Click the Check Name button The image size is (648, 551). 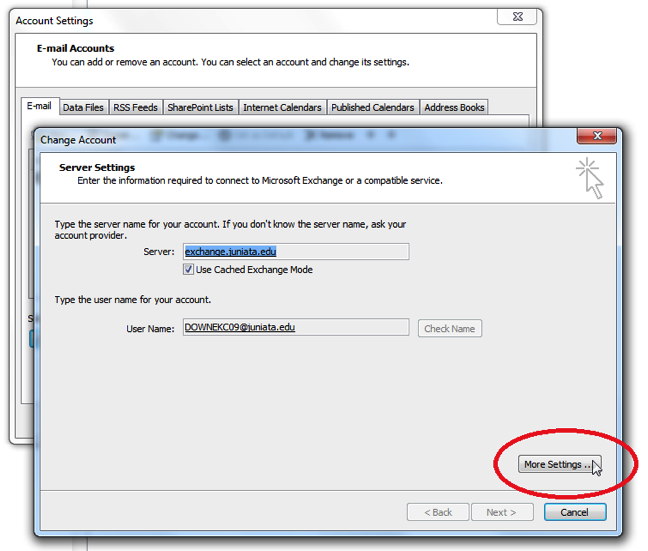450,329
